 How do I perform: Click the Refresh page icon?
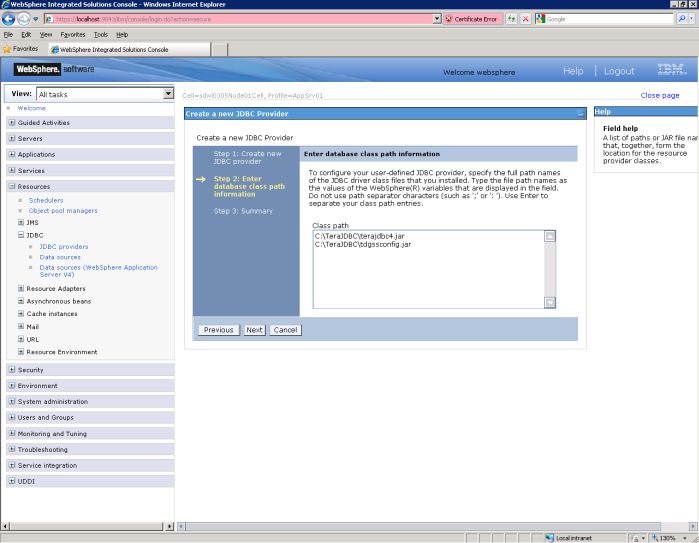(511, 19)
